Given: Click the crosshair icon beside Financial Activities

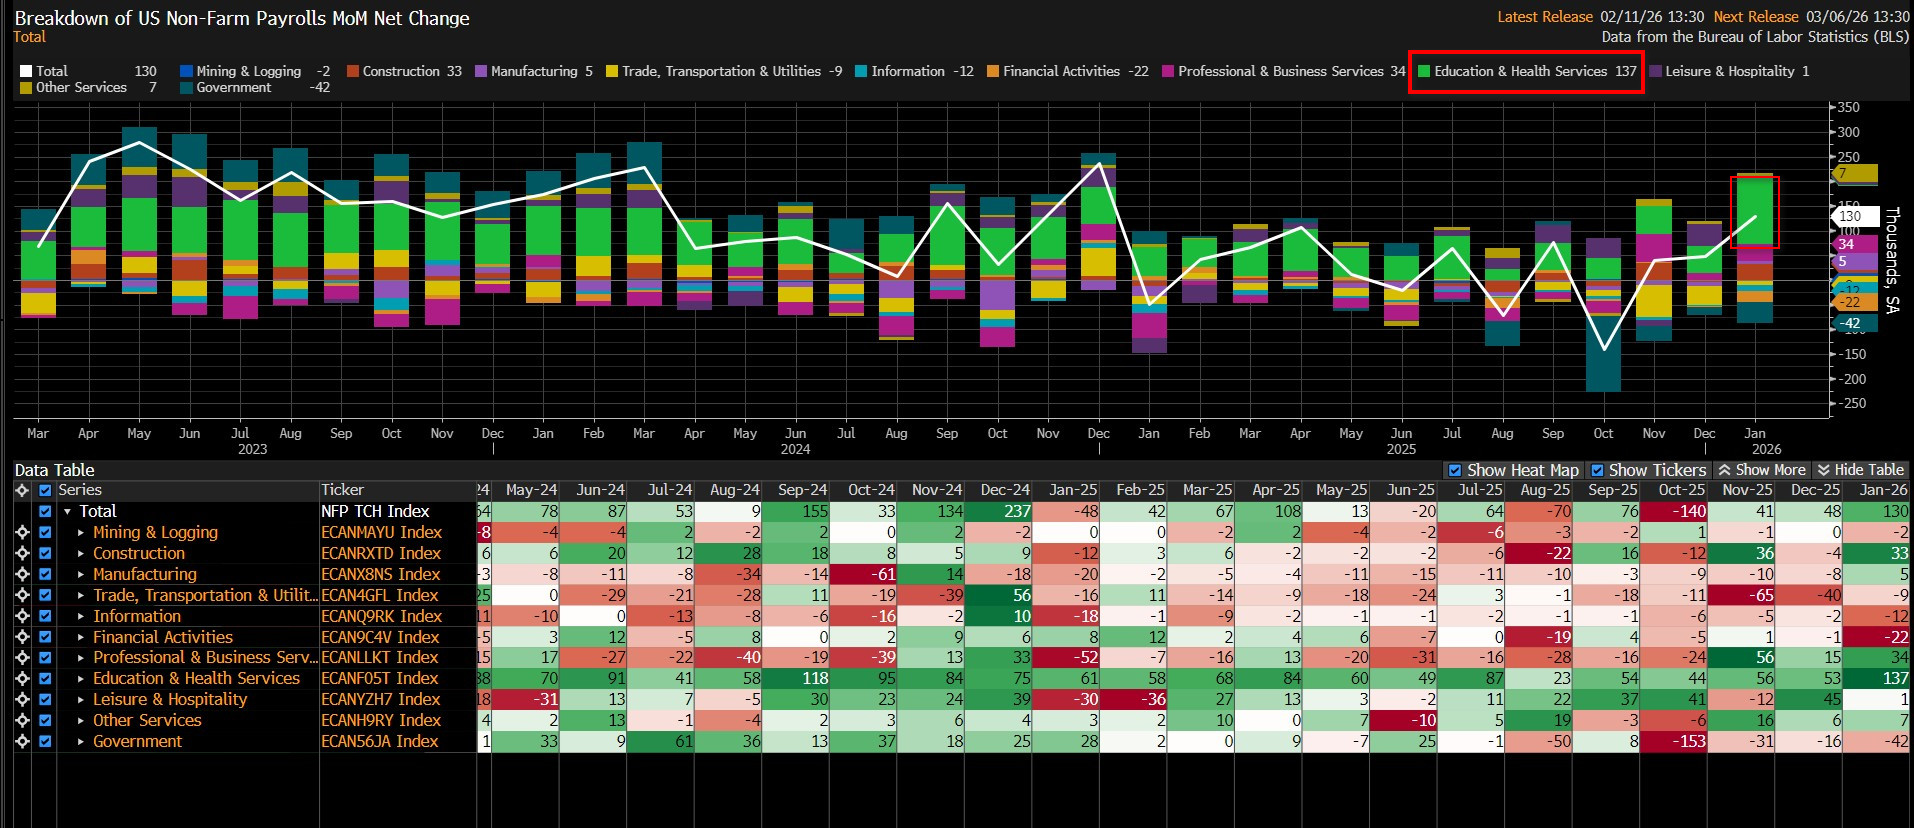Looking at the screenshot, I should 22,637.
